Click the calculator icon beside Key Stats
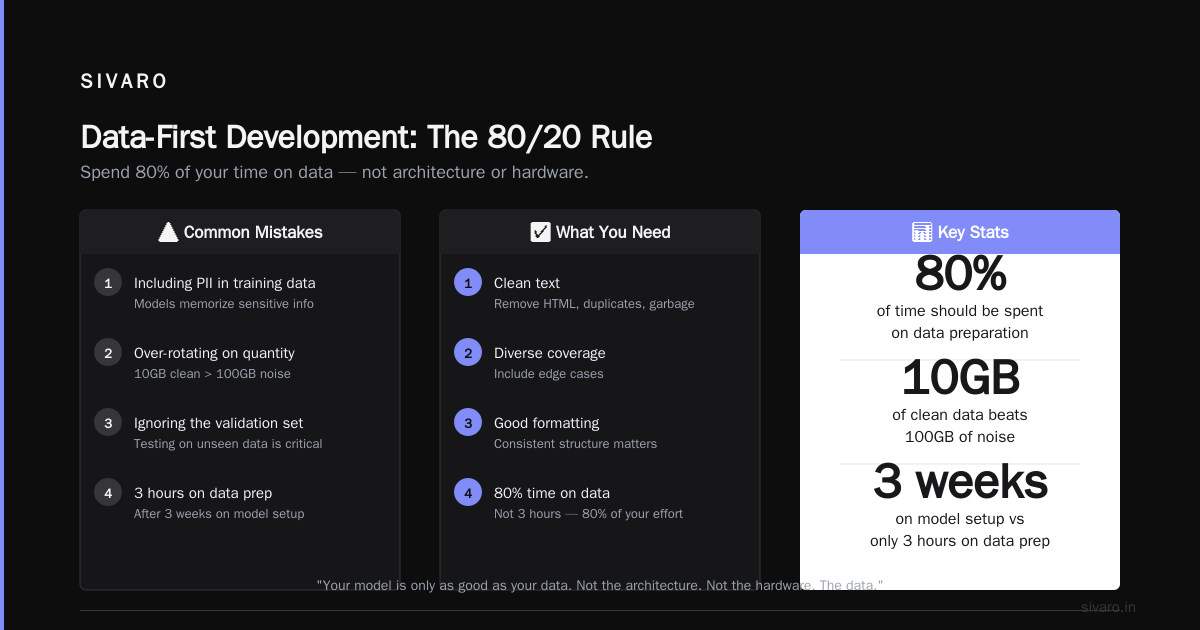The width and height of the screenshot is (1200, 630). [922, 232]
